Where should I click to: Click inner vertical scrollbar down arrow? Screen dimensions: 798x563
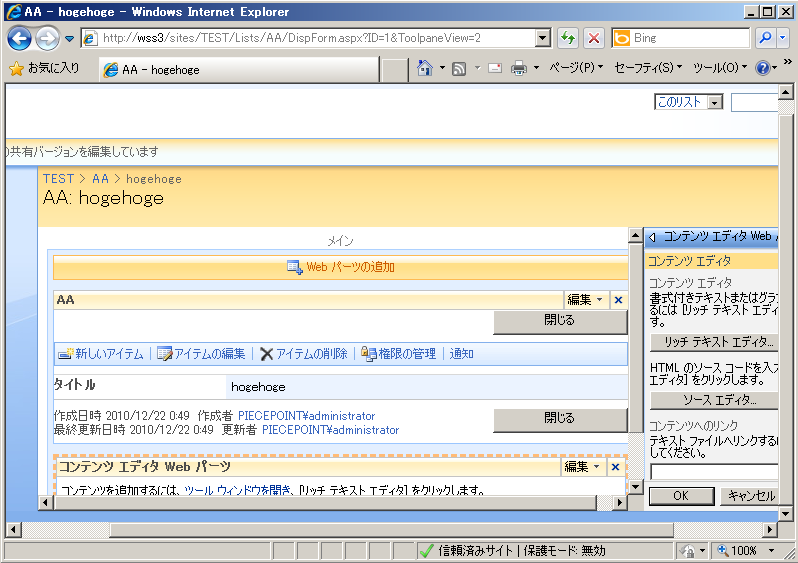tap(635, 487)
